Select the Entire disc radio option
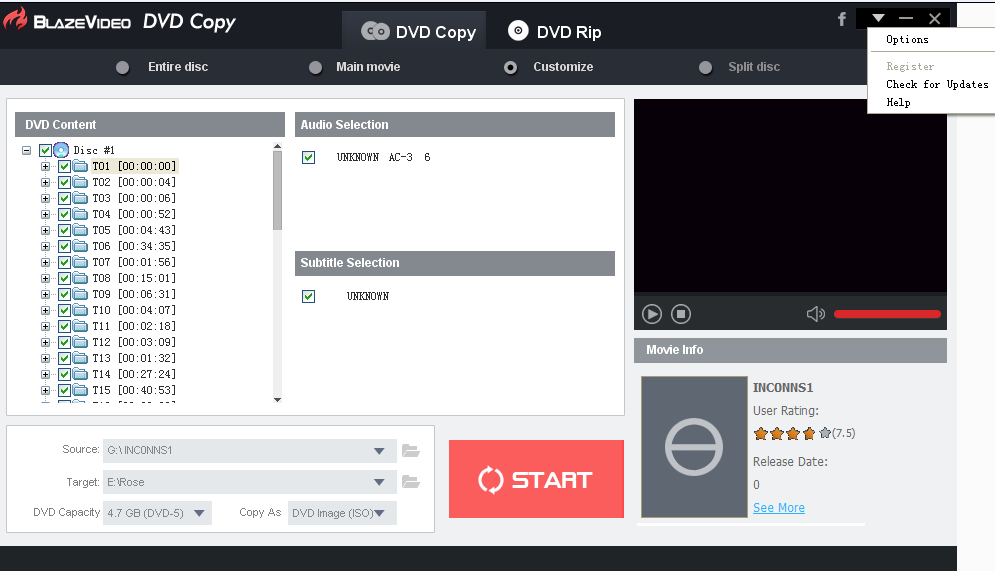995x571 pixels. [x=123, y=68]
